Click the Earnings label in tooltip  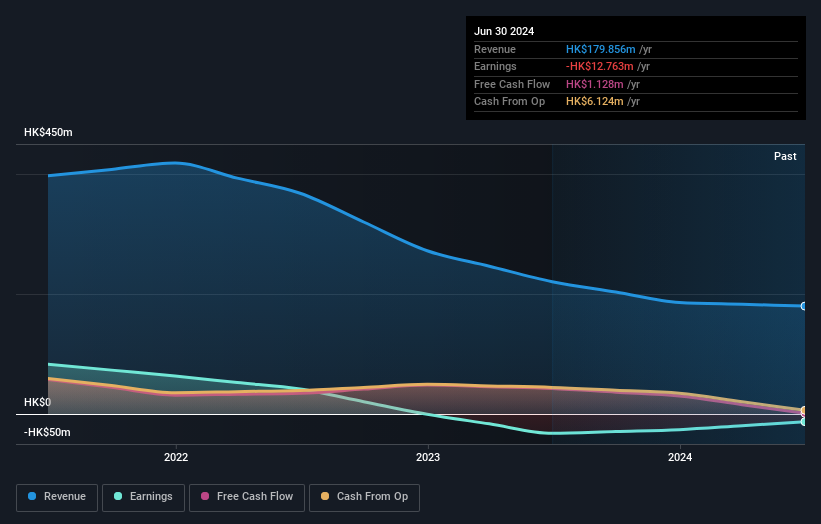(495, 66)
